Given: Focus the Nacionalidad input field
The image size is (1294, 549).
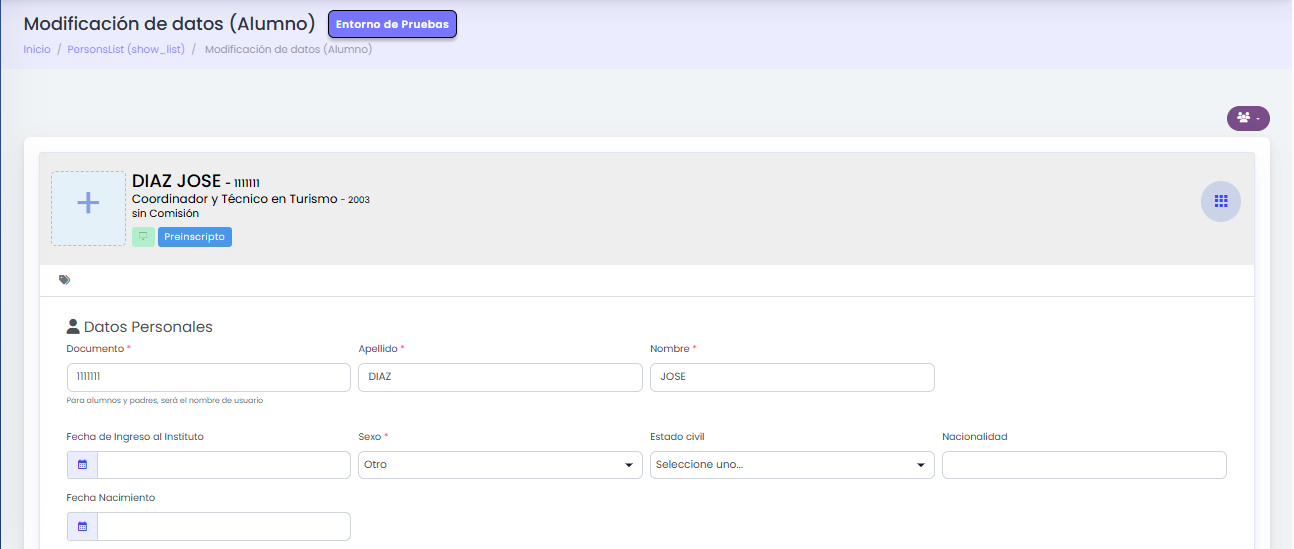Looking at the screenshot, I should tap(1084, 465).
